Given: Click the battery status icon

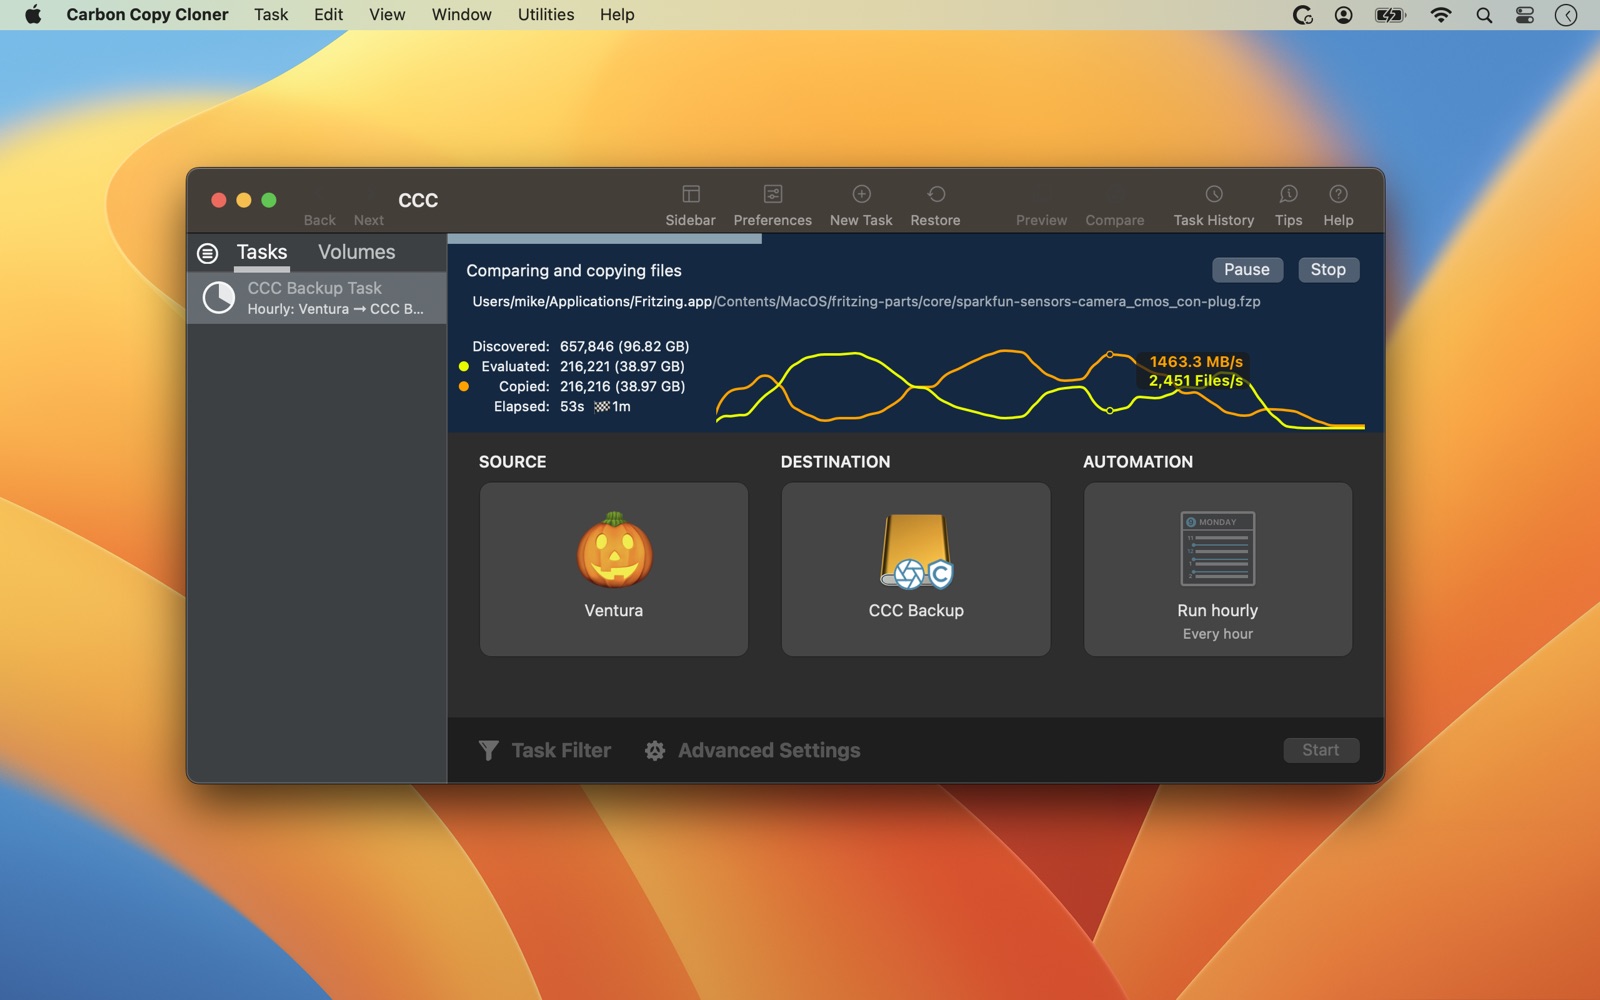Looking at the screenshot, I should coord(1391,15).
